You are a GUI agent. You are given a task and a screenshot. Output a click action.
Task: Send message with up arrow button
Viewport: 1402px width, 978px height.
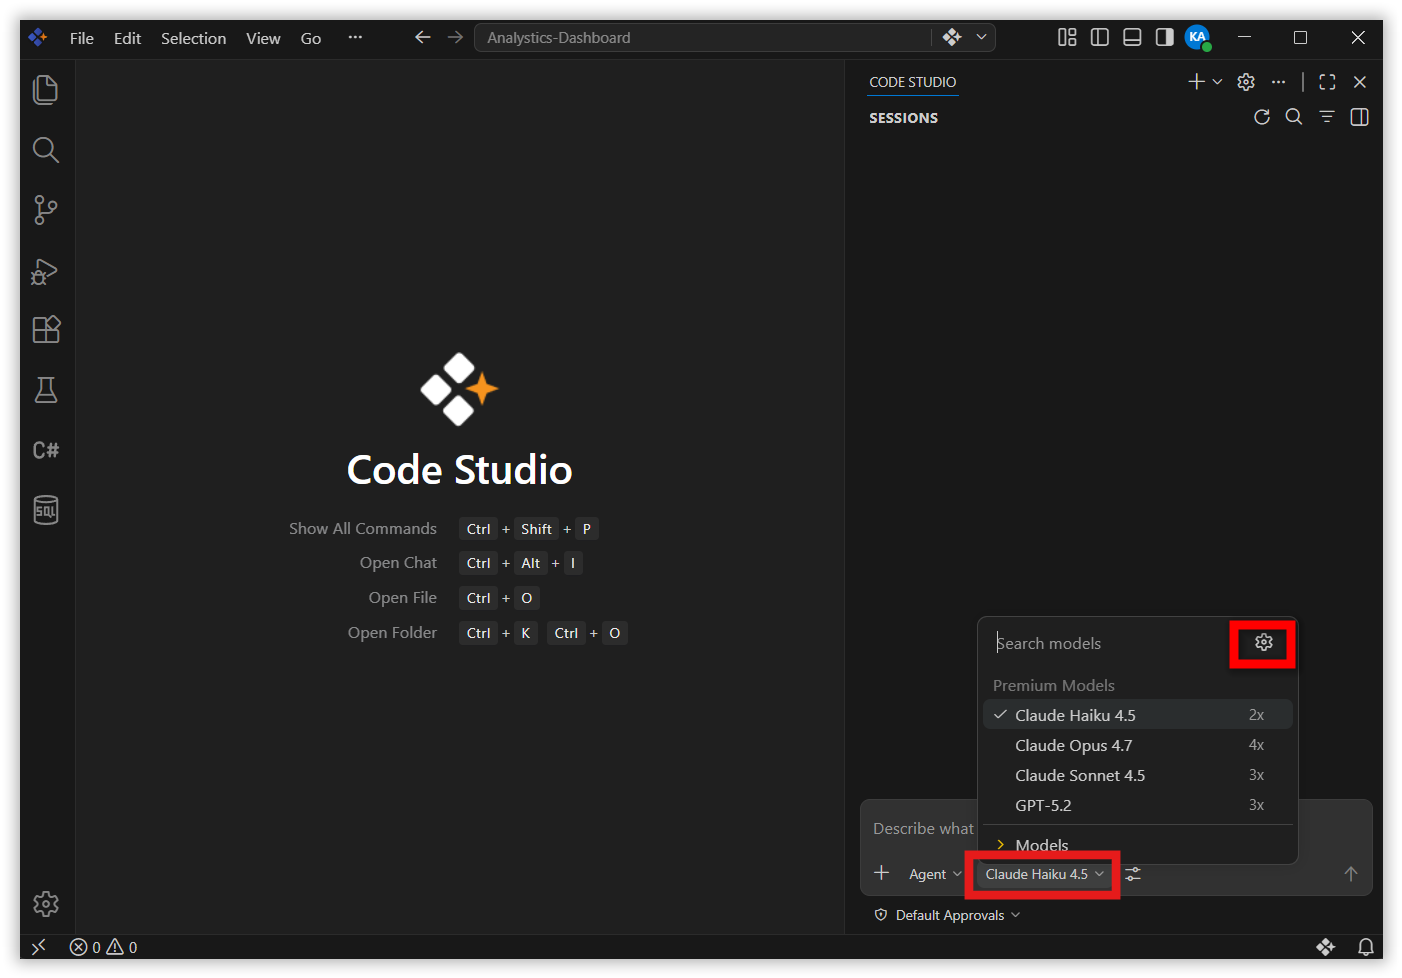click(1351, 874)
